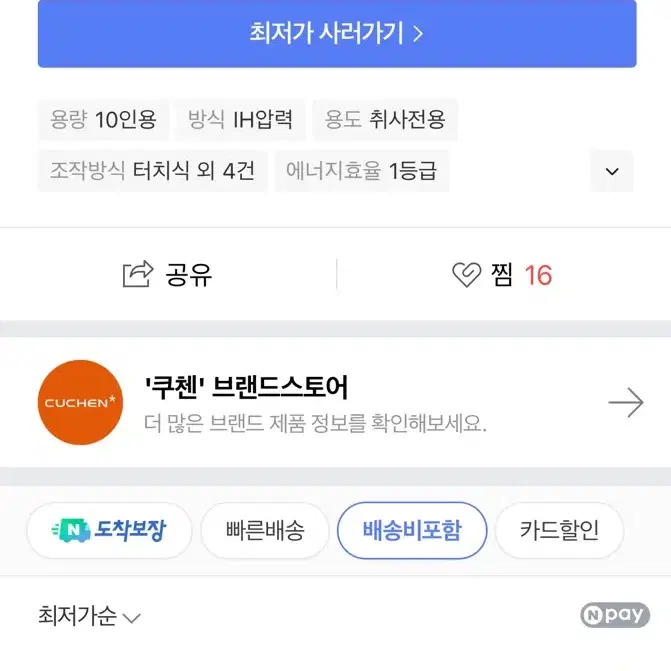671x671 pixels.
Task: Tap the gray N pay badge
Action: click(x=615, y=615)
